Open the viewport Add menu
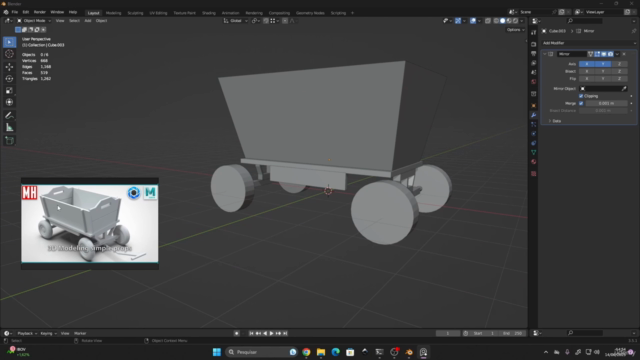The image size is (640, 360). [x=88, y=21]
